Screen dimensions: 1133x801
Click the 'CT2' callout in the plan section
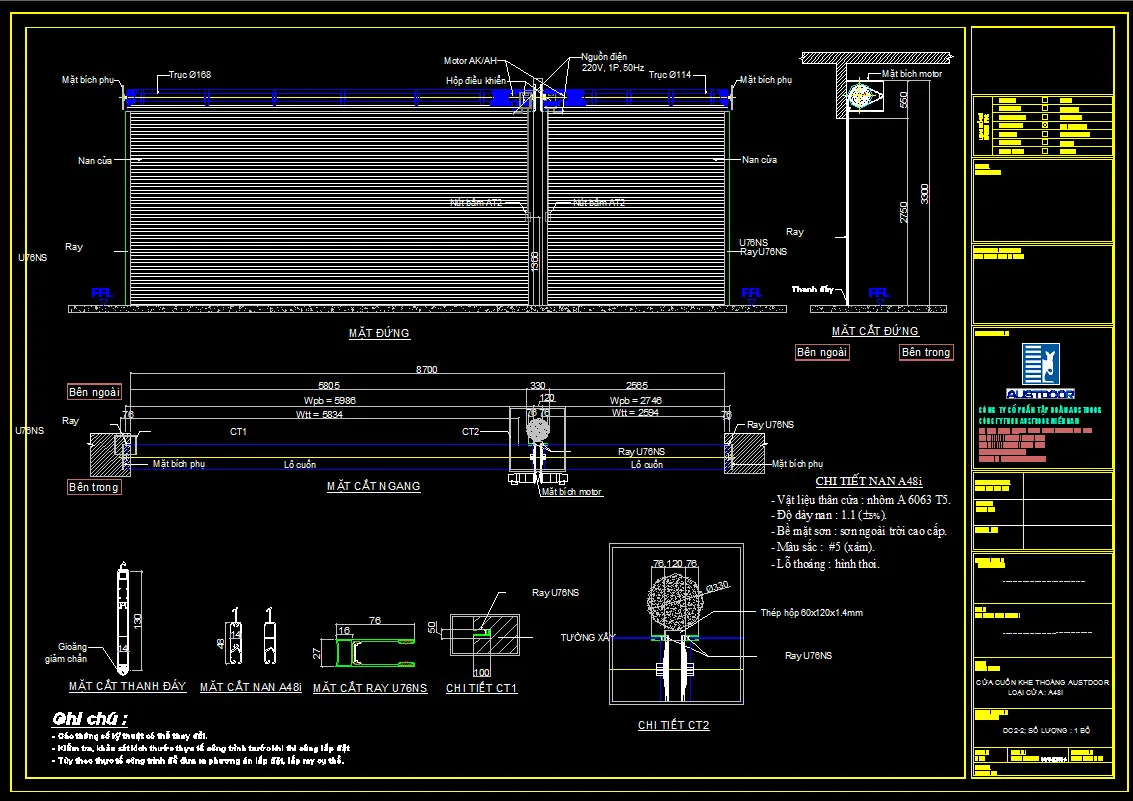(x=470, y=431)
